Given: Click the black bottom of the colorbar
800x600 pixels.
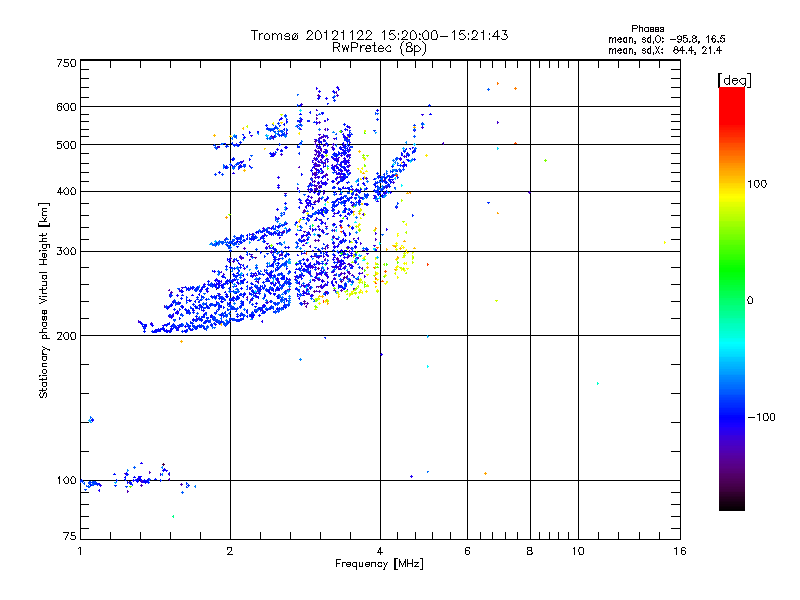Looking at the screenshot, I should point(732,503).
